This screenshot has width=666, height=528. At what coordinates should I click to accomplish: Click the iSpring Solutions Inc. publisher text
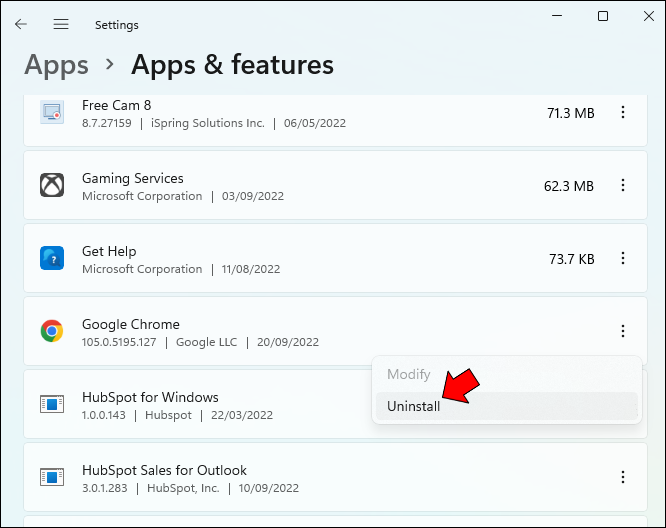tap(208, 123)
